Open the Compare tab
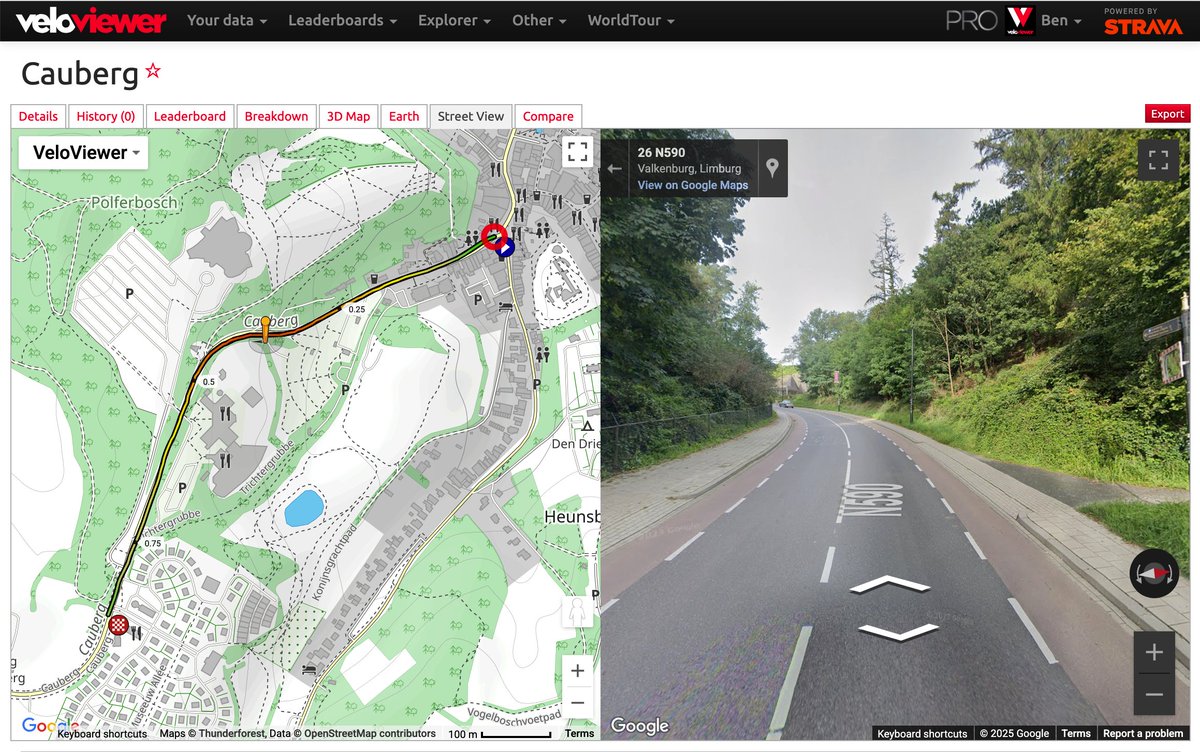Viewport: 1200px width, 752px height. click(548, 116)
